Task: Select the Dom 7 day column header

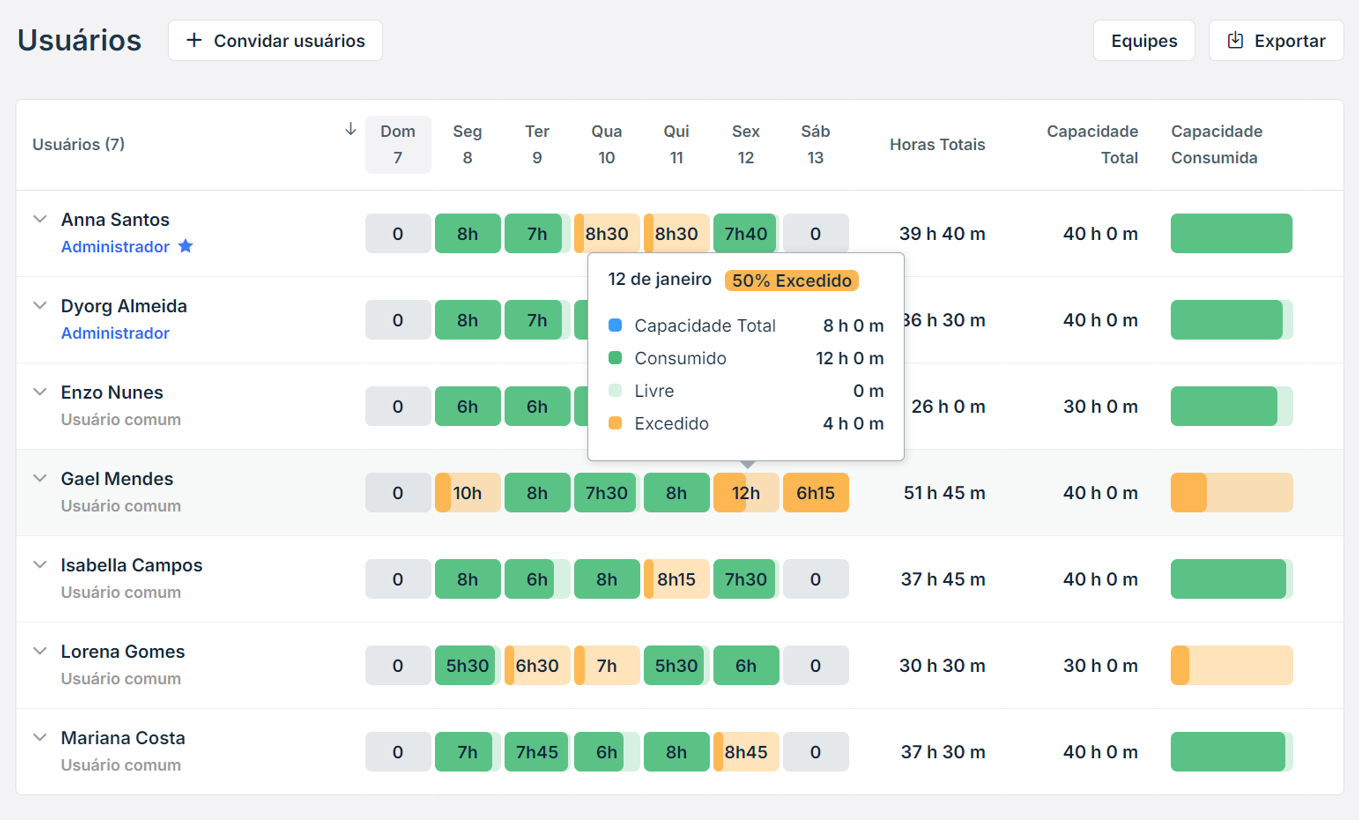Action: click(398, 145)
